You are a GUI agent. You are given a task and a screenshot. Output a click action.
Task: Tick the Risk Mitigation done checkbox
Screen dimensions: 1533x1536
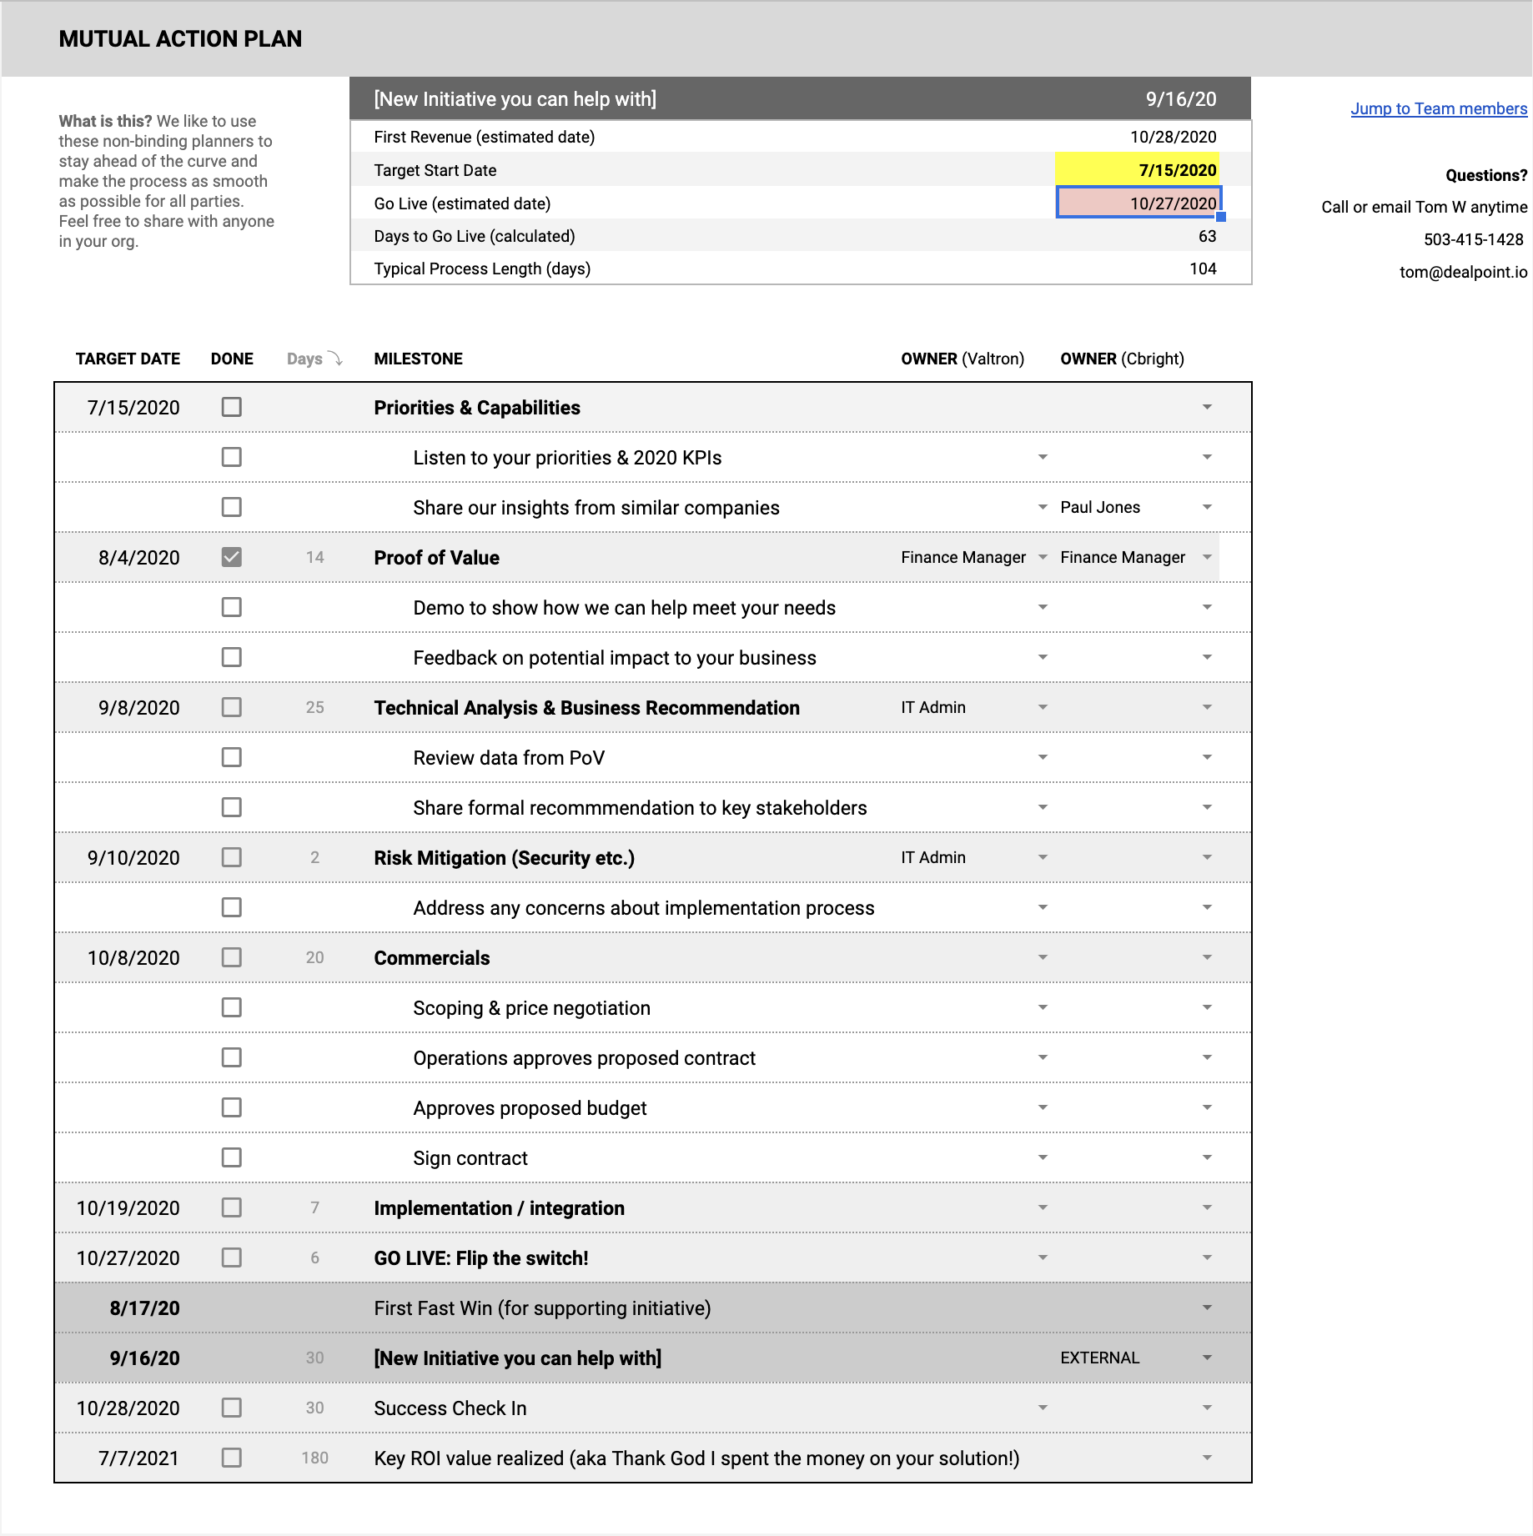(231, 857)
